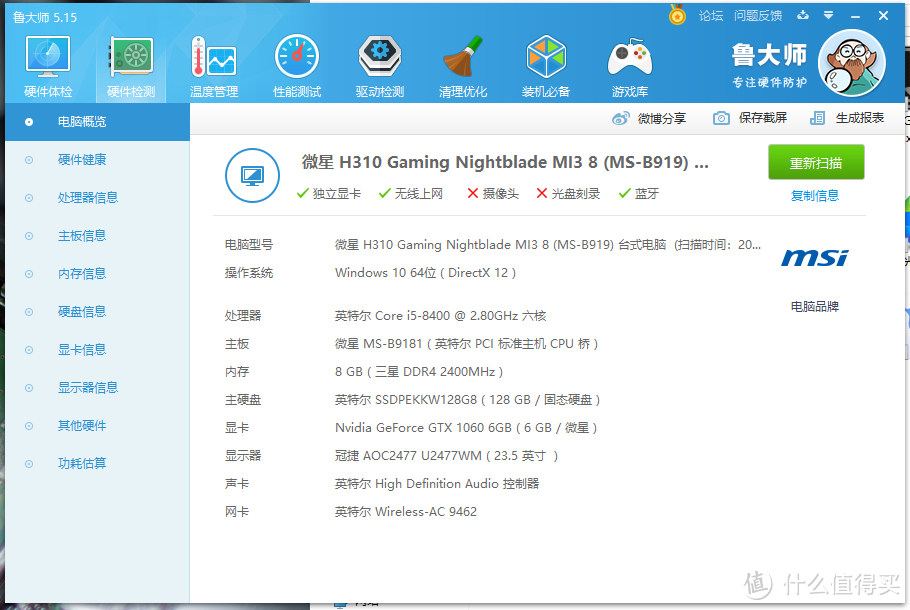Click the 8 GB 三星 DDR4 memory value
Screen dimensions: 910x610
419,371
